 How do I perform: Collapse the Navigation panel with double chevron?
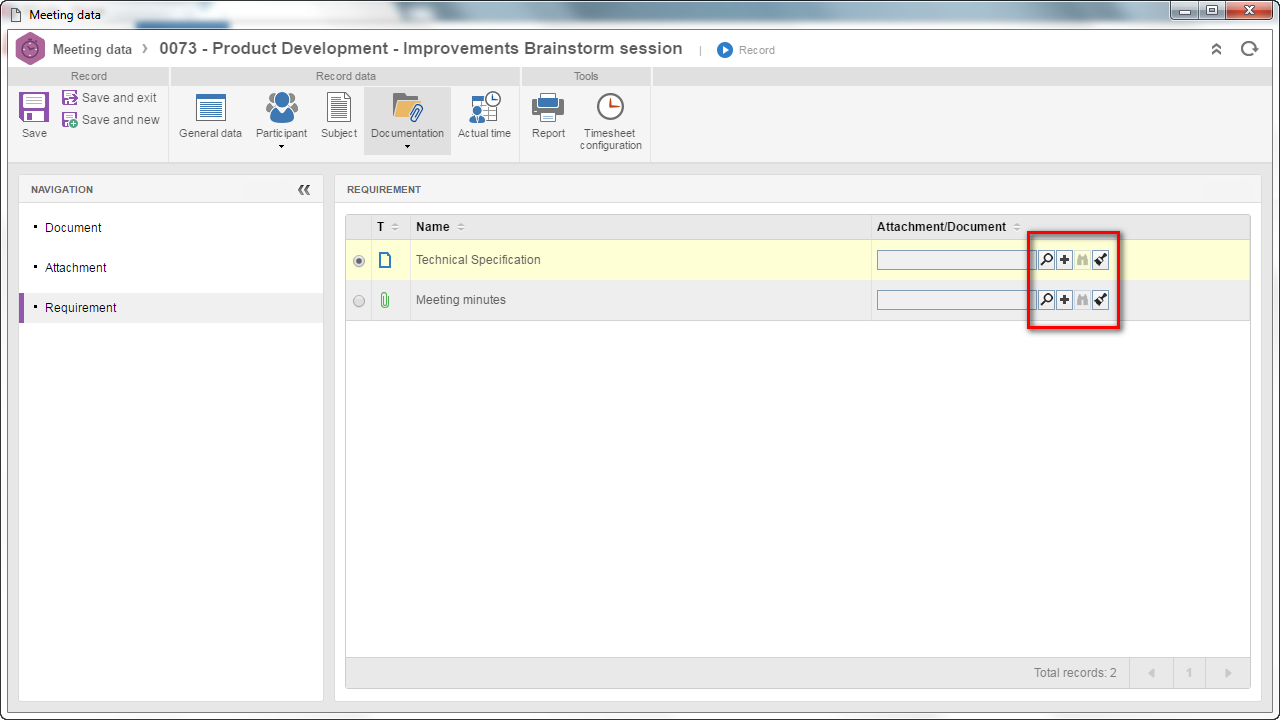tap(304, 189)
